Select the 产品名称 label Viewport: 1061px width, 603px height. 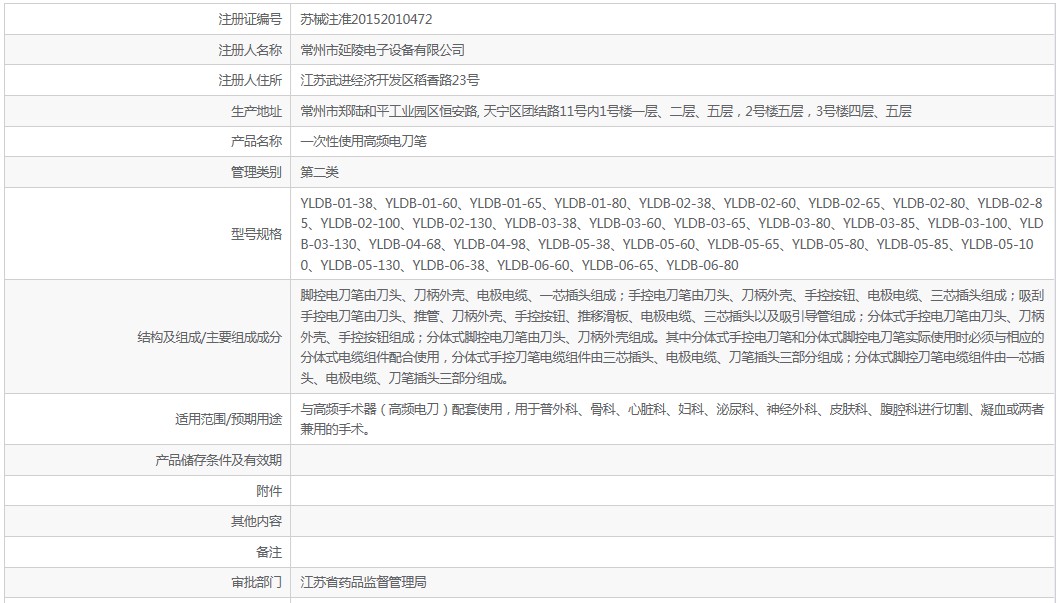[256, 141]
